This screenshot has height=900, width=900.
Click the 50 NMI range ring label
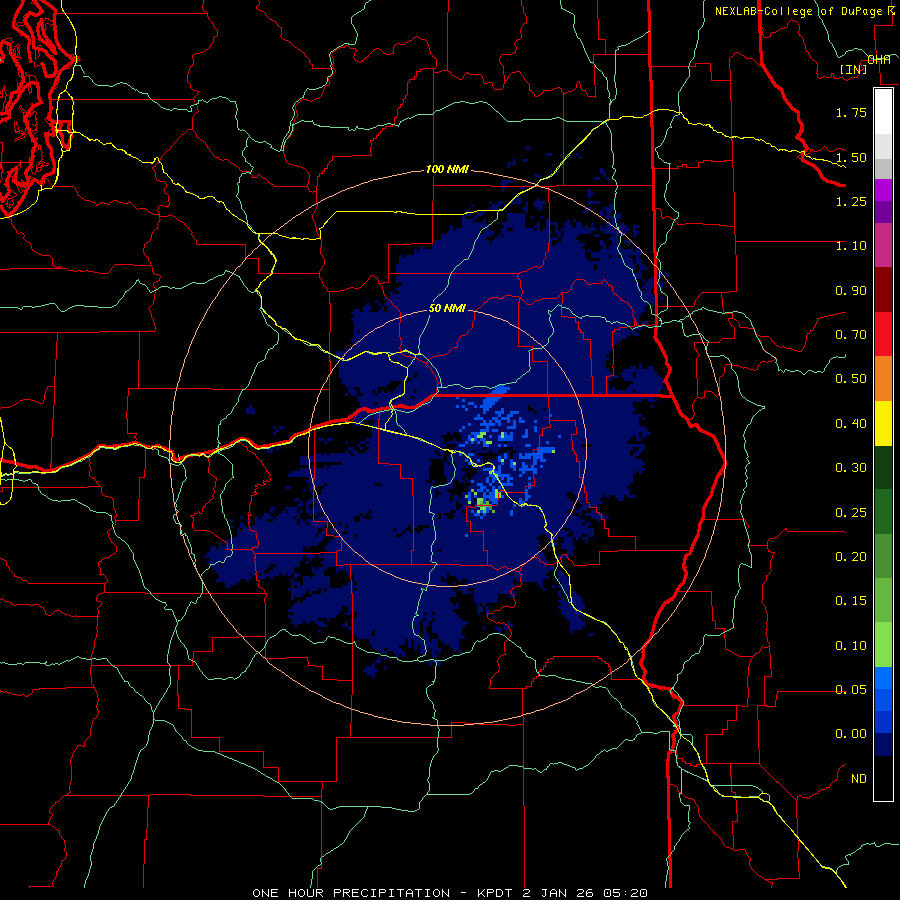point(447,308)
